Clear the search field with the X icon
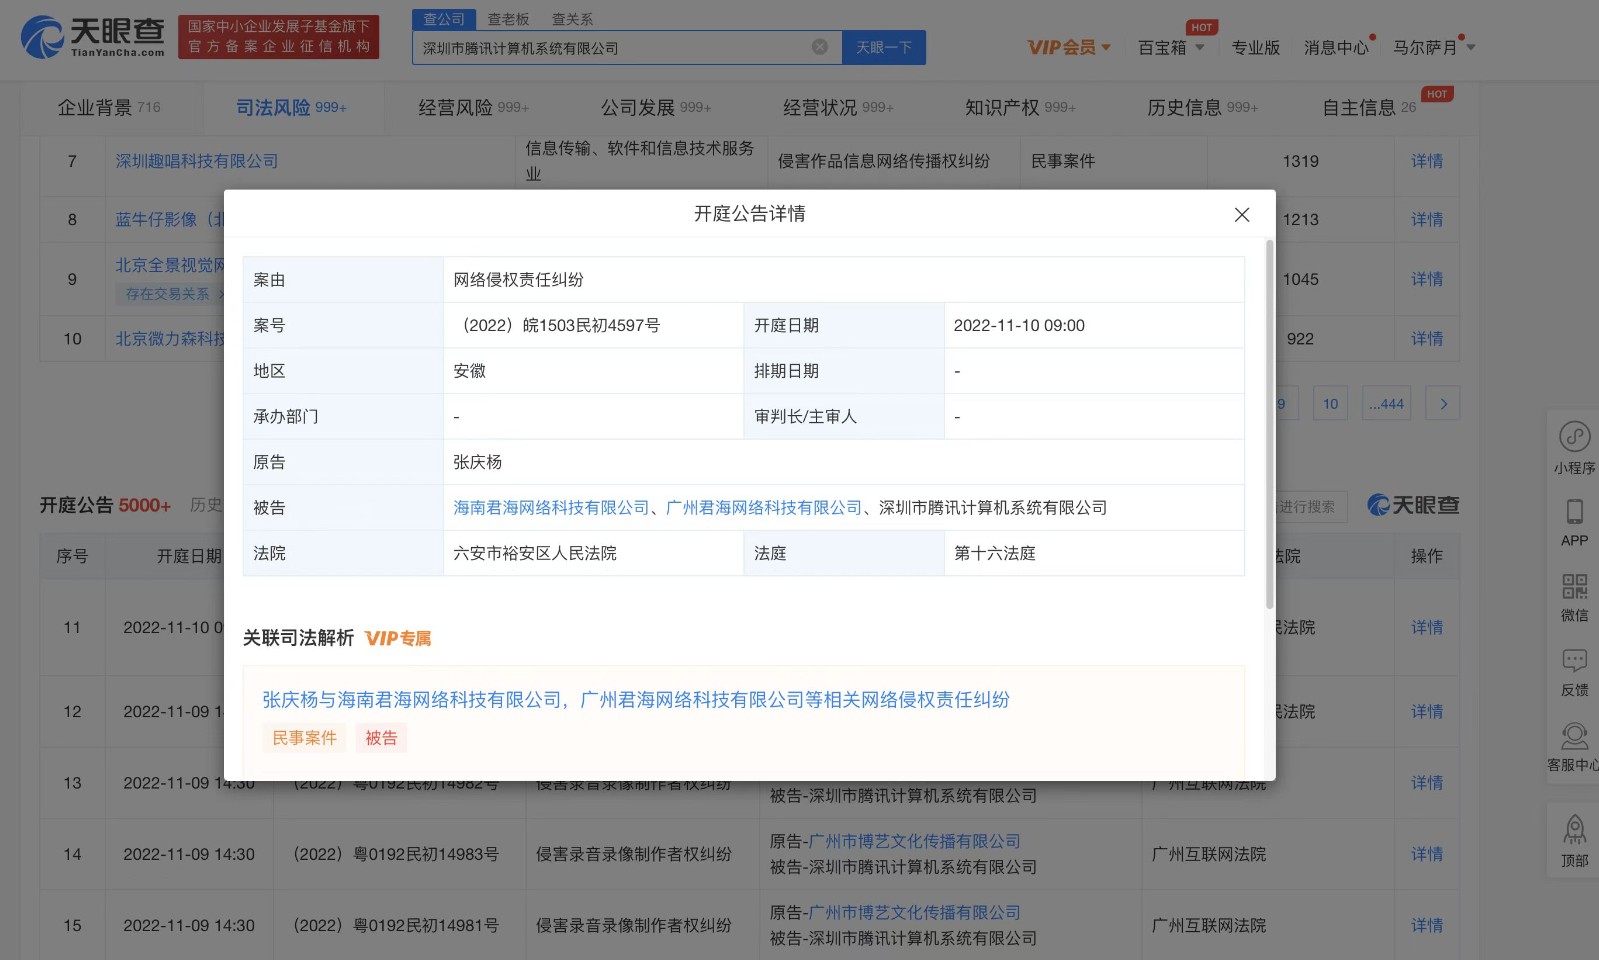The width and height of the screenshot is (1599, 960). [820, 47]
